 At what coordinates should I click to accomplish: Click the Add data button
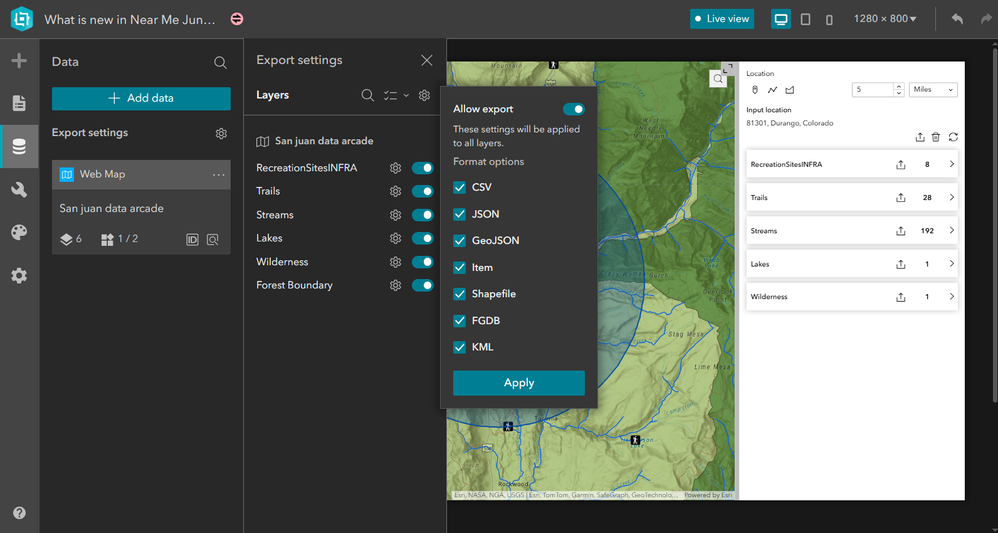(141, 99)
